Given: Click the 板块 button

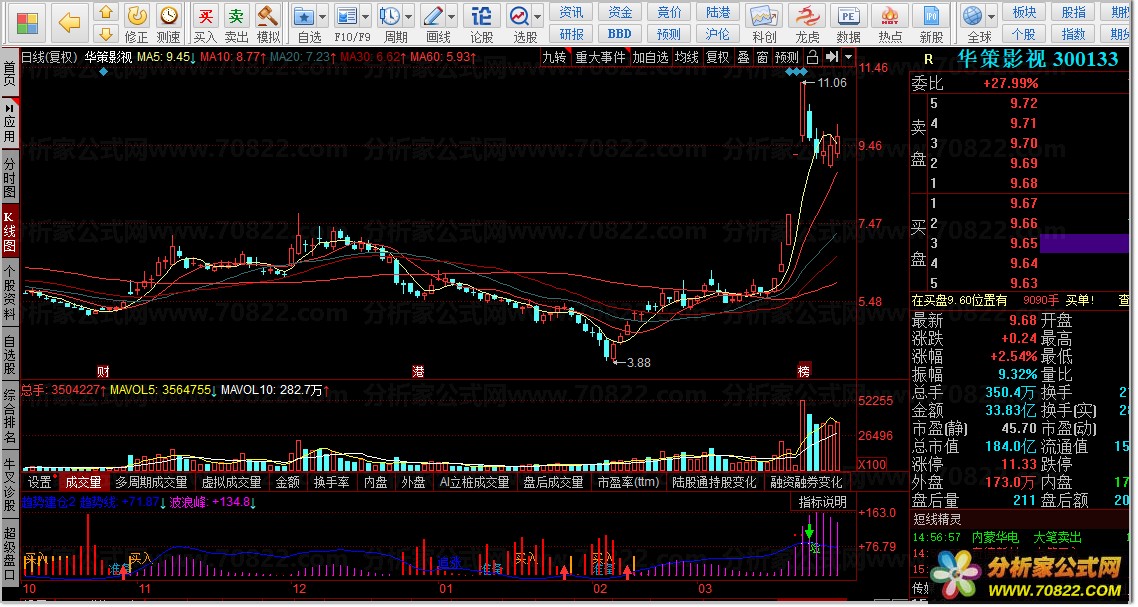Looking at the screenshot, I should (x=1024, y=12).
